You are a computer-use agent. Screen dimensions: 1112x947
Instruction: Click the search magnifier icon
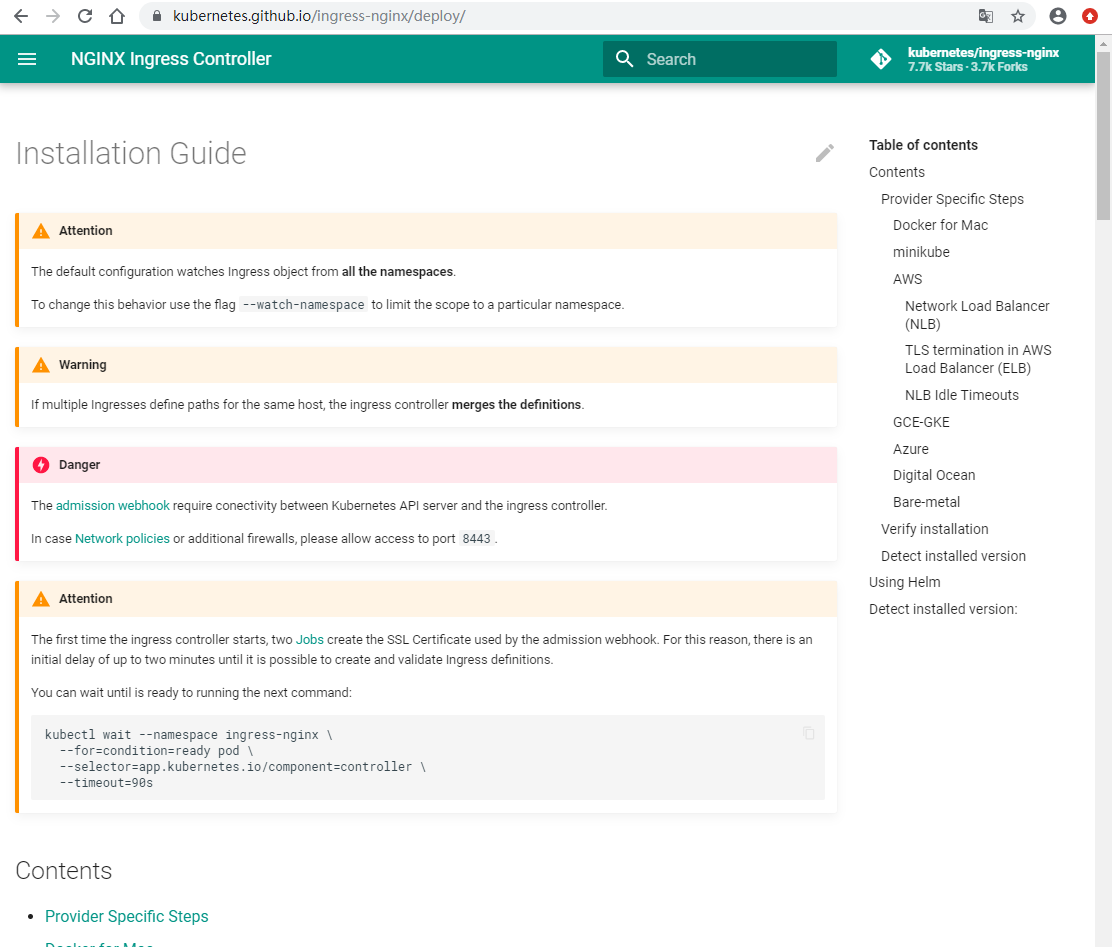[x=624, y=59]
